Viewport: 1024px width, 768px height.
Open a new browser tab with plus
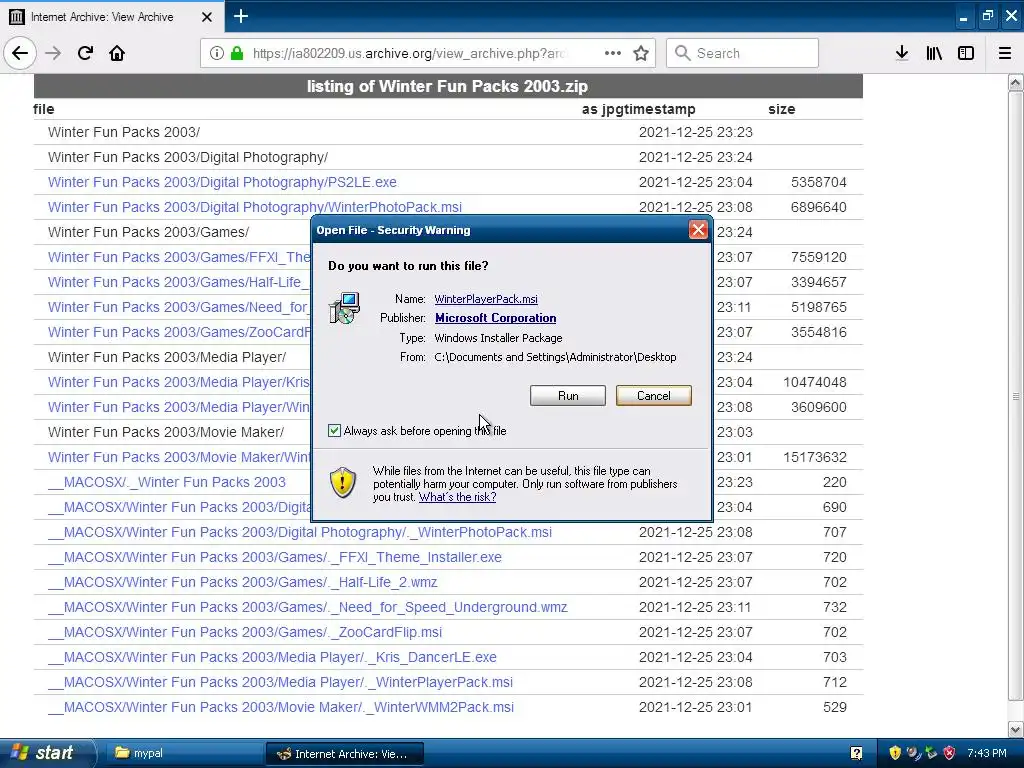(x=241, y=16)
